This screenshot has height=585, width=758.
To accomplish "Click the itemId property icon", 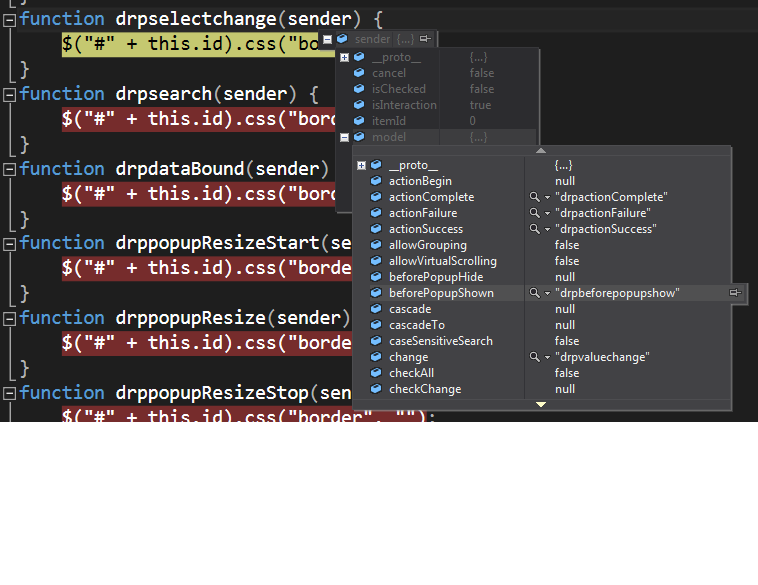I will coord(359,120).
